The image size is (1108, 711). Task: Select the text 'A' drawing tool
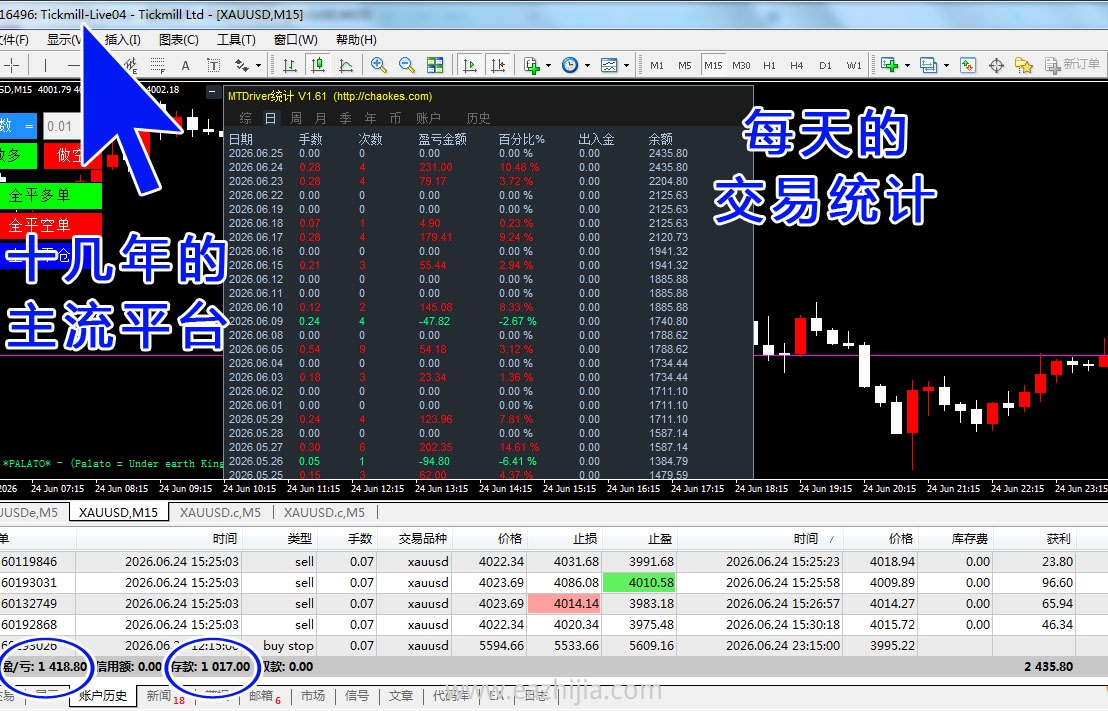tap(185, 66)
